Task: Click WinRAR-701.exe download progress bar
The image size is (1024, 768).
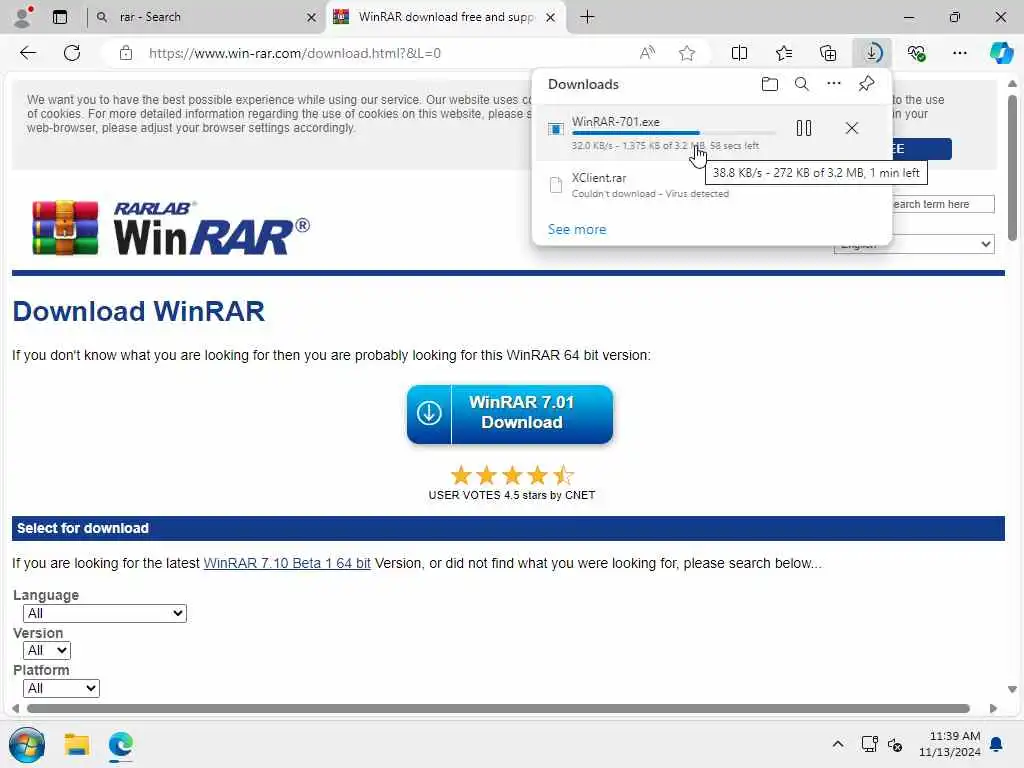Action: pyautogui.click(x=673, y=133)
